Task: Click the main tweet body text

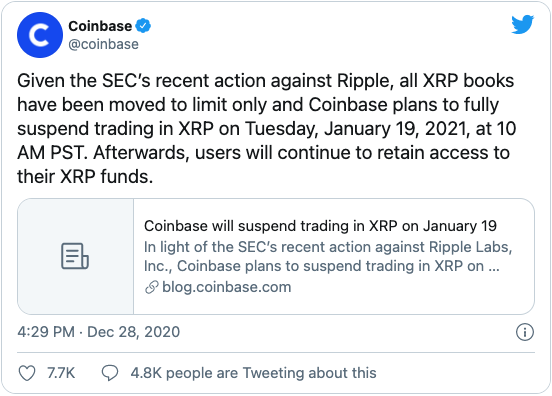Action: (x=266, y=128)
